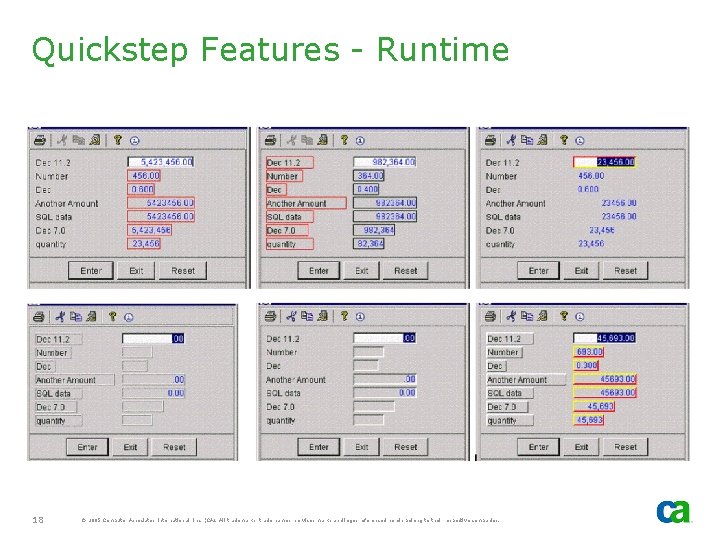Click Number field showing 364.00
The height and width of the screenshot is (540, 720).
(369, 175)
